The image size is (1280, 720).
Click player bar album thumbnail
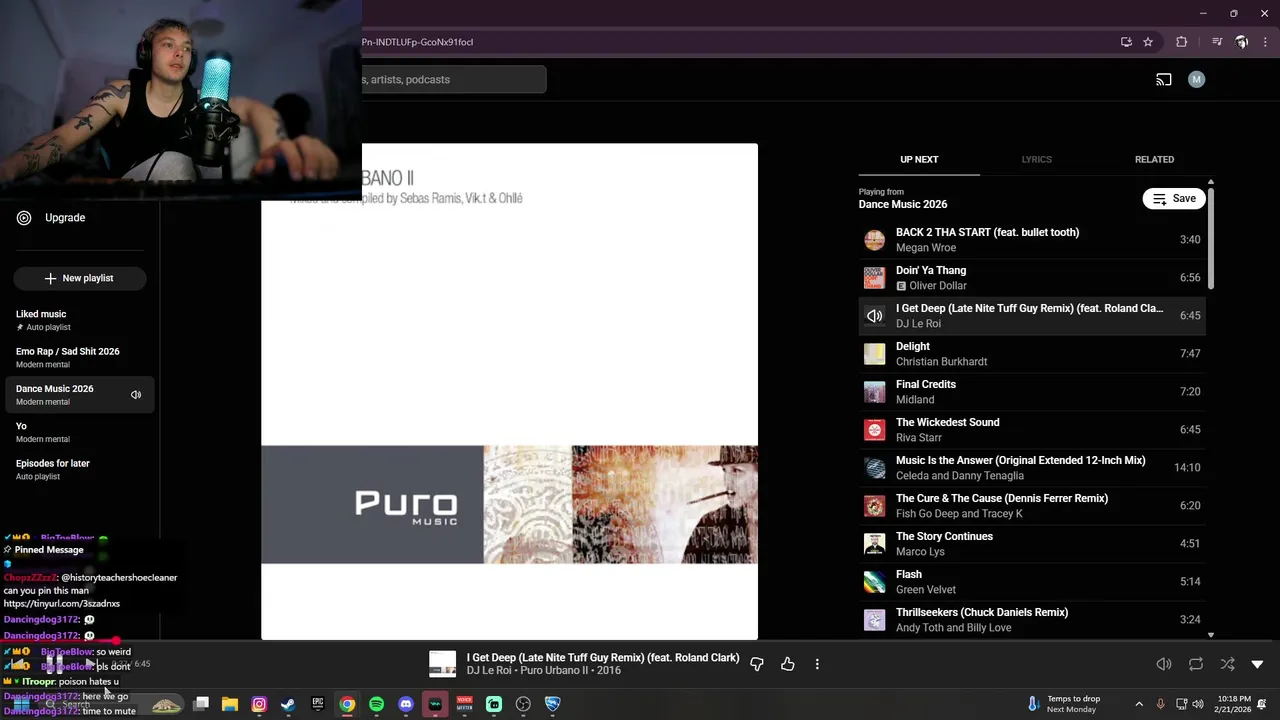pyautogui.click(x=442, y=664)
